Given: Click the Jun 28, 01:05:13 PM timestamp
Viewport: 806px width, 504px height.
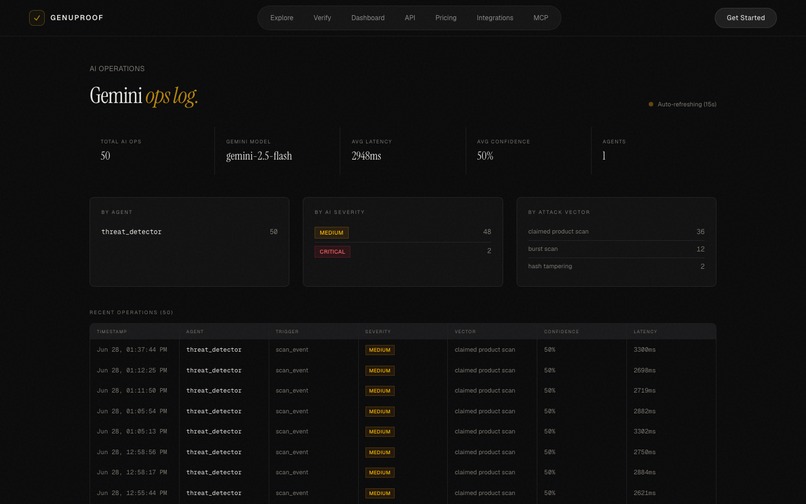Looking at the screenshot, I should pos(132,431).
